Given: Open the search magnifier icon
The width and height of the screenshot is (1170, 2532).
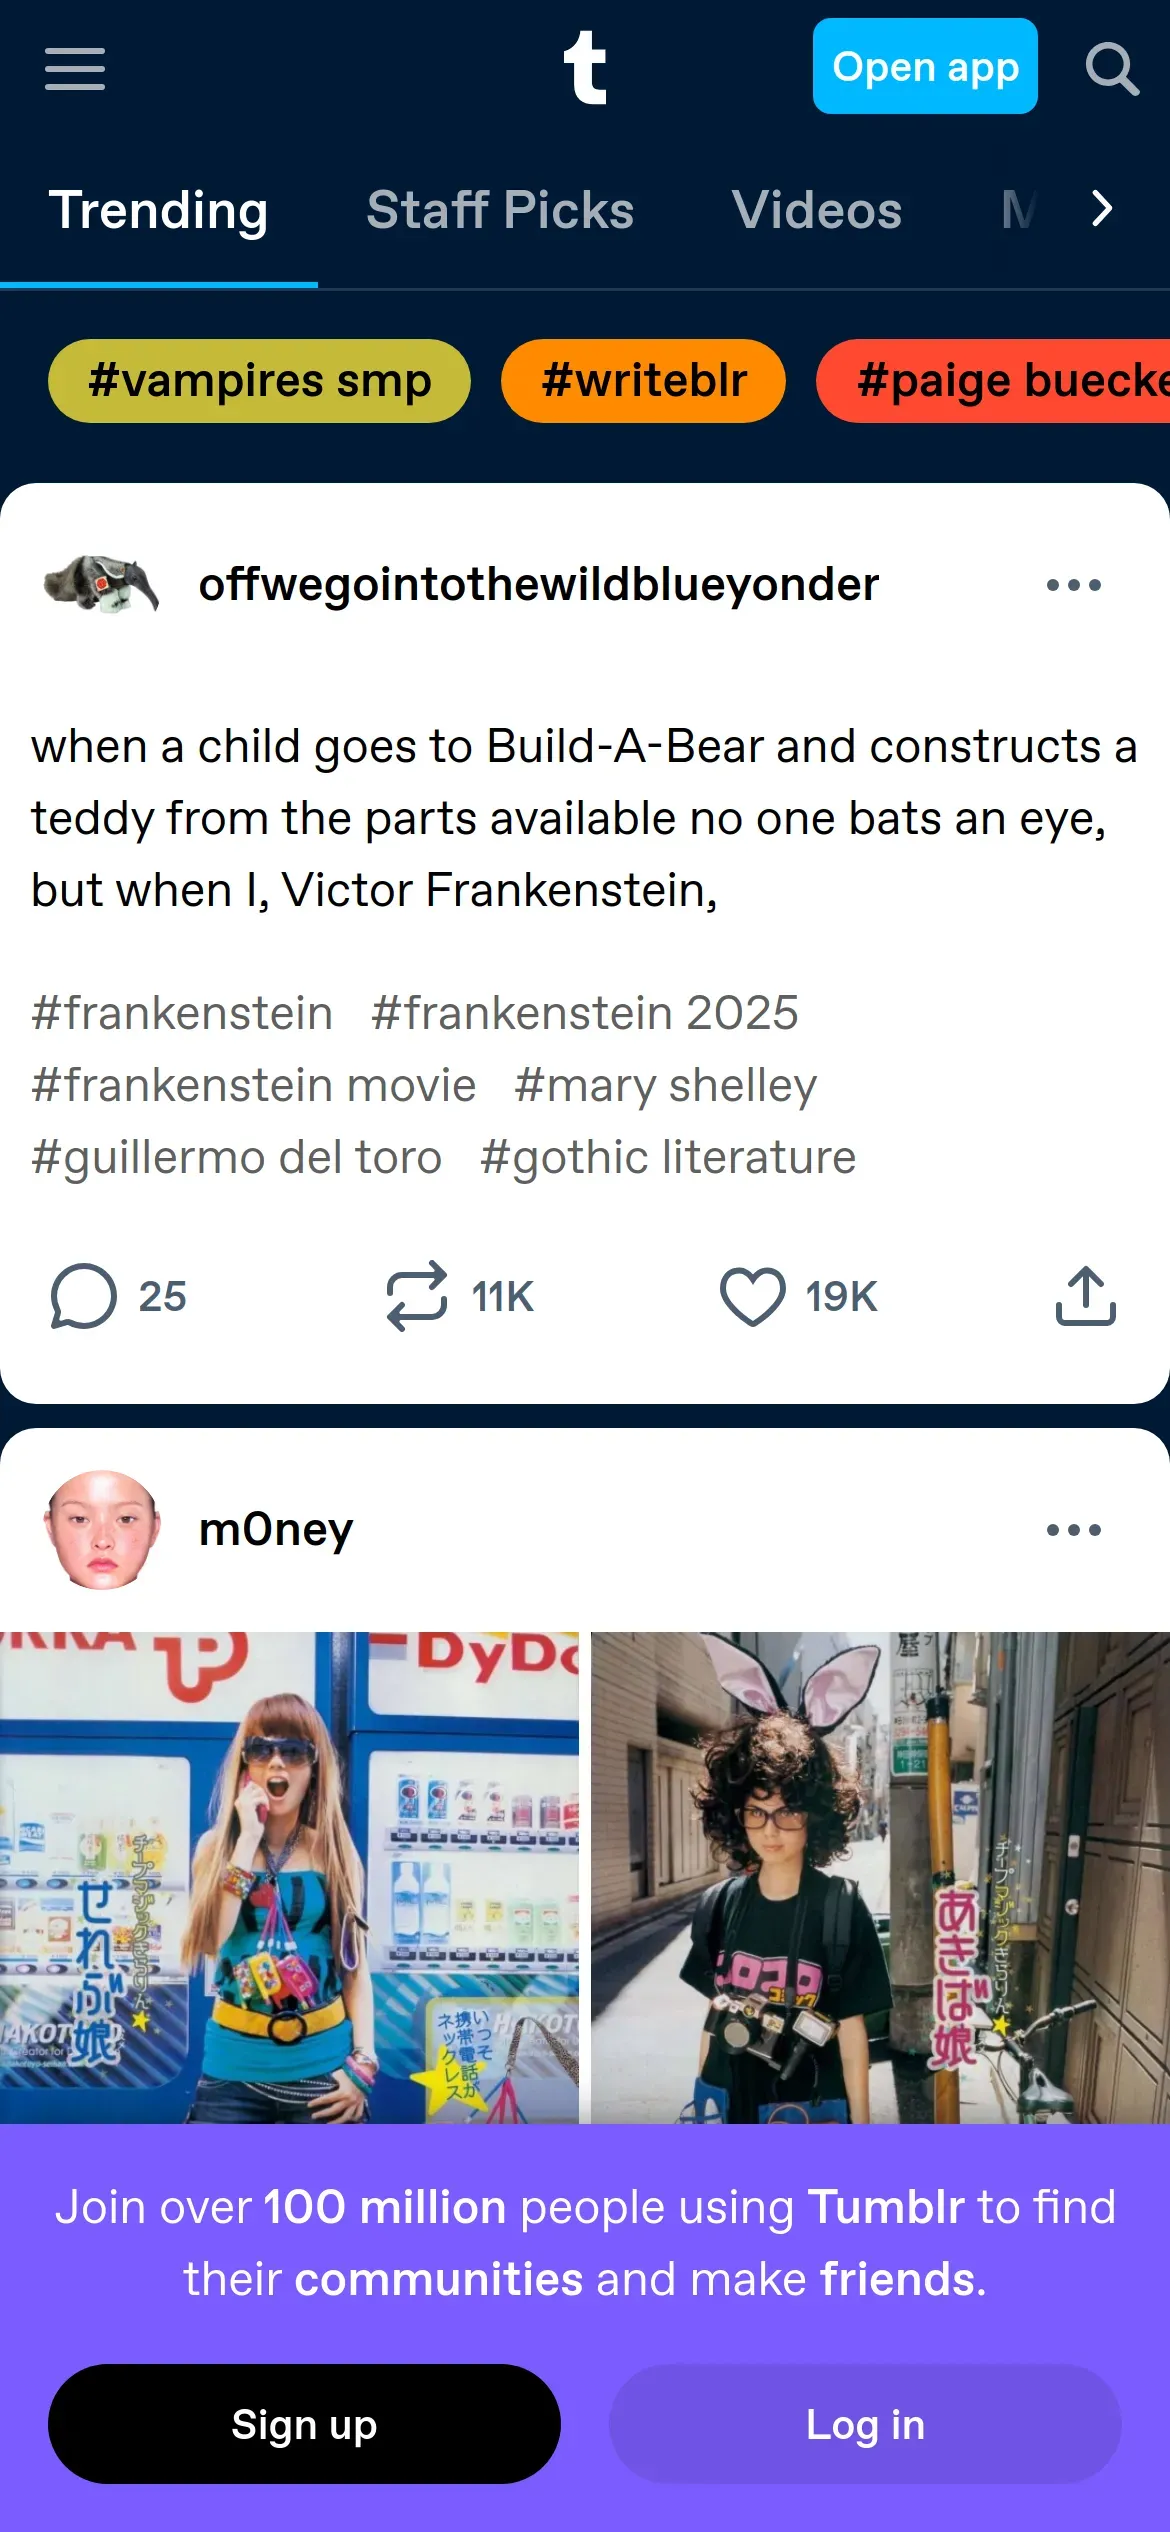Looking at the screenshot, I should (1112, 68).
